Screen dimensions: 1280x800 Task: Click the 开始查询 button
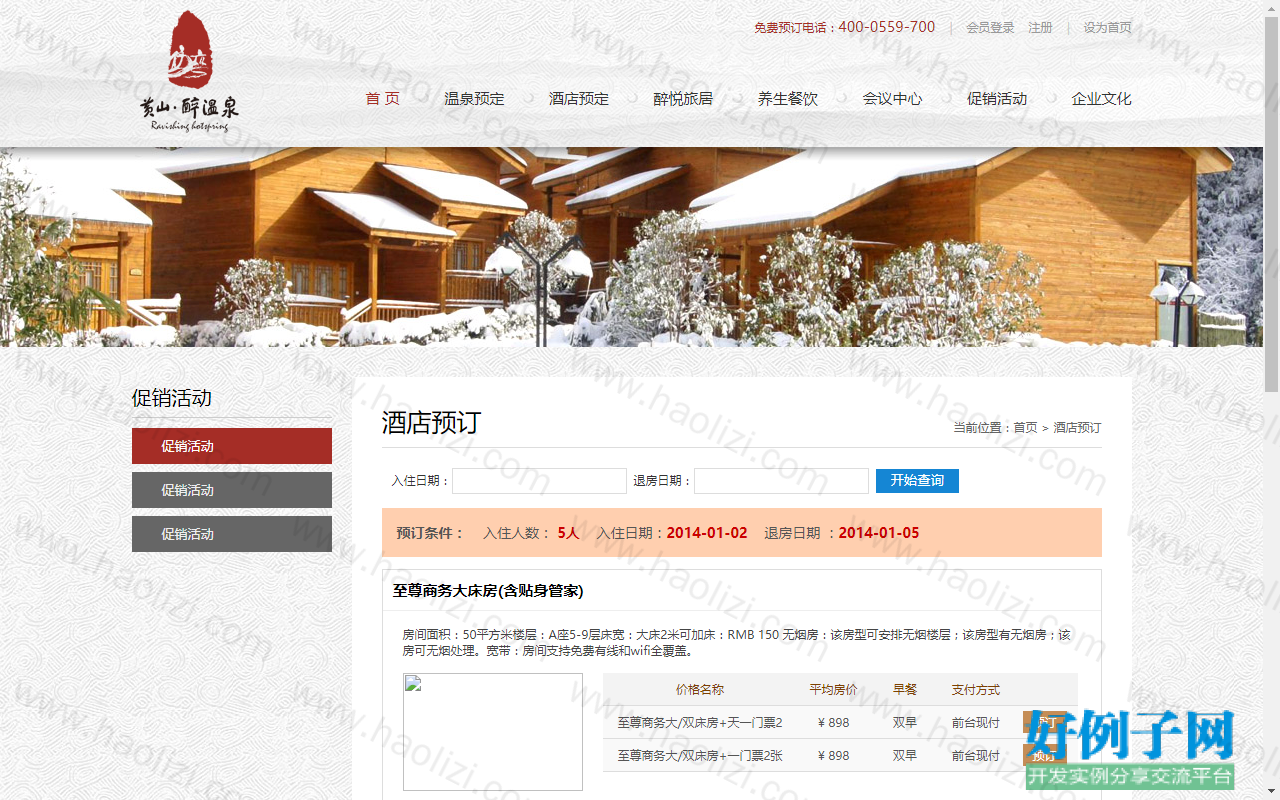(x=917, y=481)
